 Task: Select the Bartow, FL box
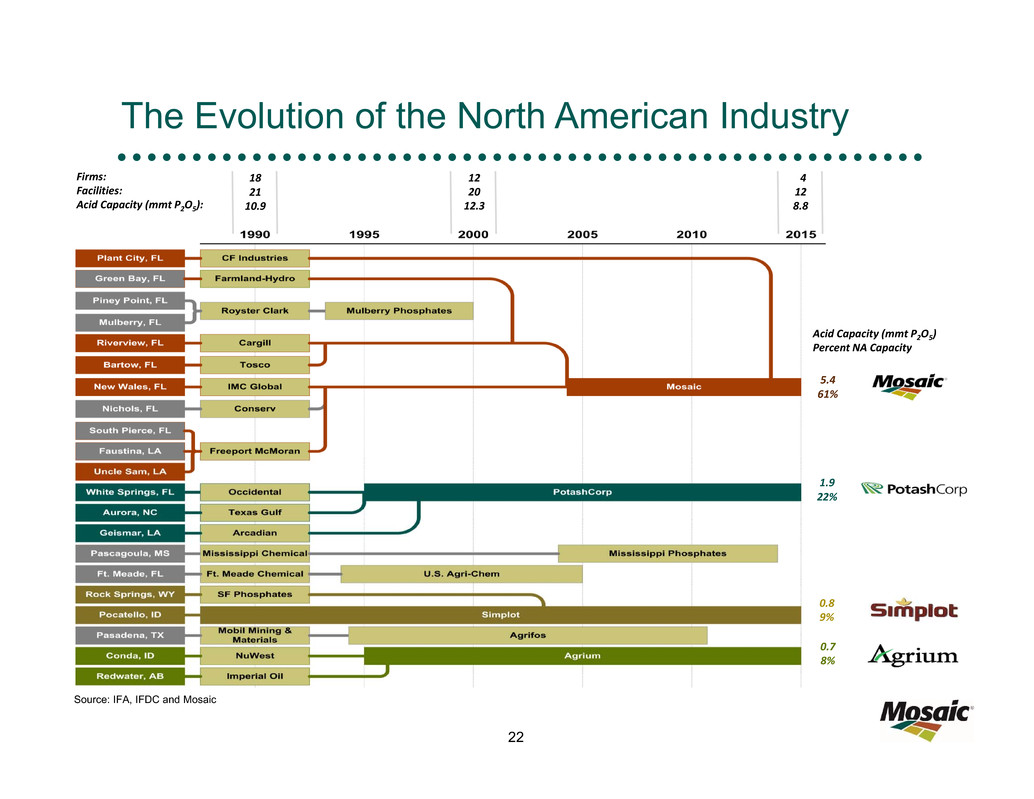130,365
